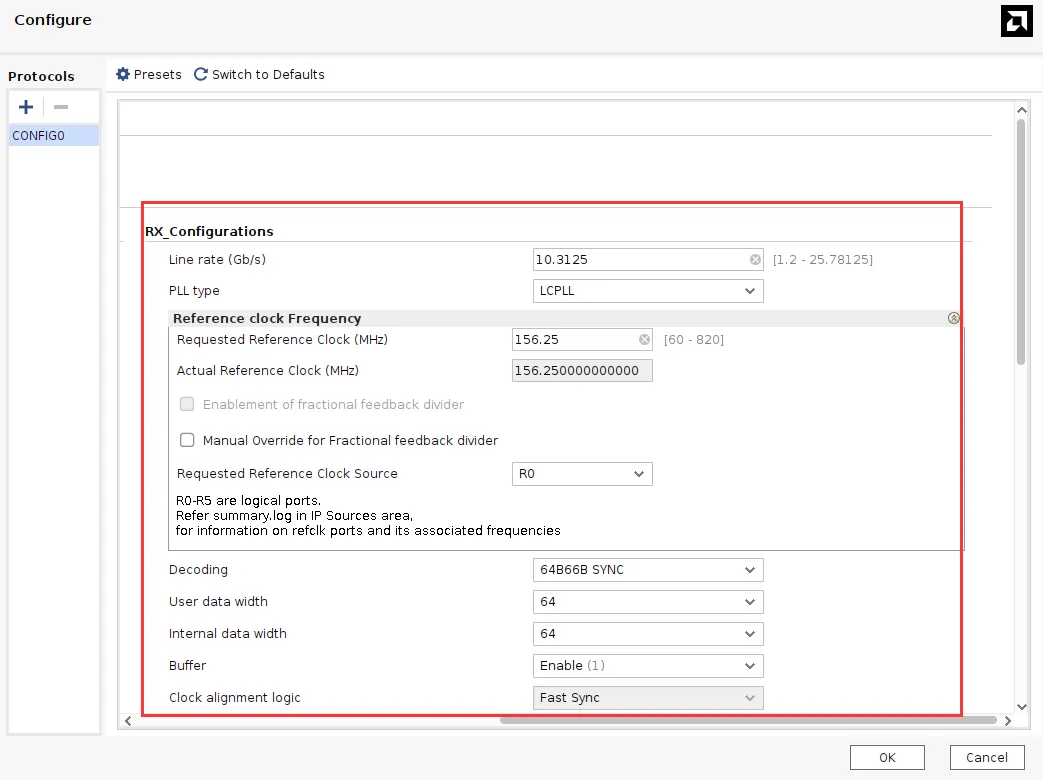Open the PLL type dropdown
Viewport: 1043px width, 780px height.
pos(648,291)
